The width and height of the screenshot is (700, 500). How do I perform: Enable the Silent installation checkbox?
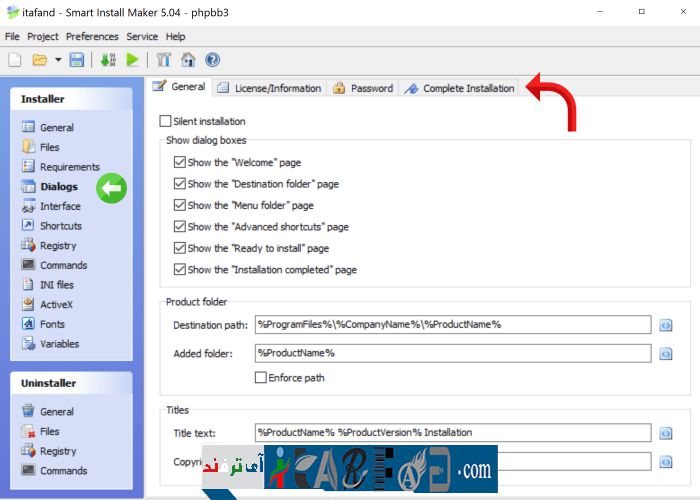point(166,121)
